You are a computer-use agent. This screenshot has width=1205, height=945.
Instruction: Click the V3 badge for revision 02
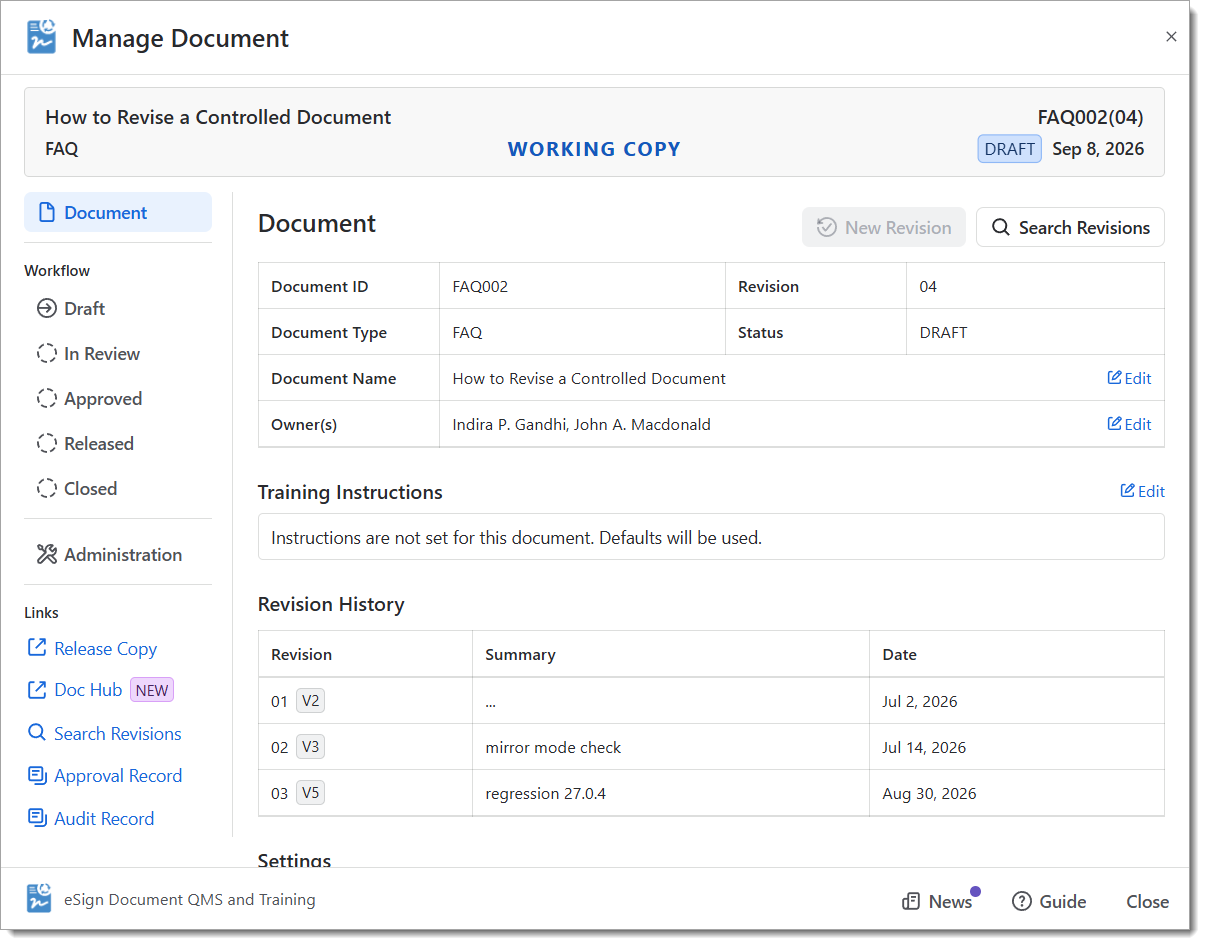coord(310,747)
